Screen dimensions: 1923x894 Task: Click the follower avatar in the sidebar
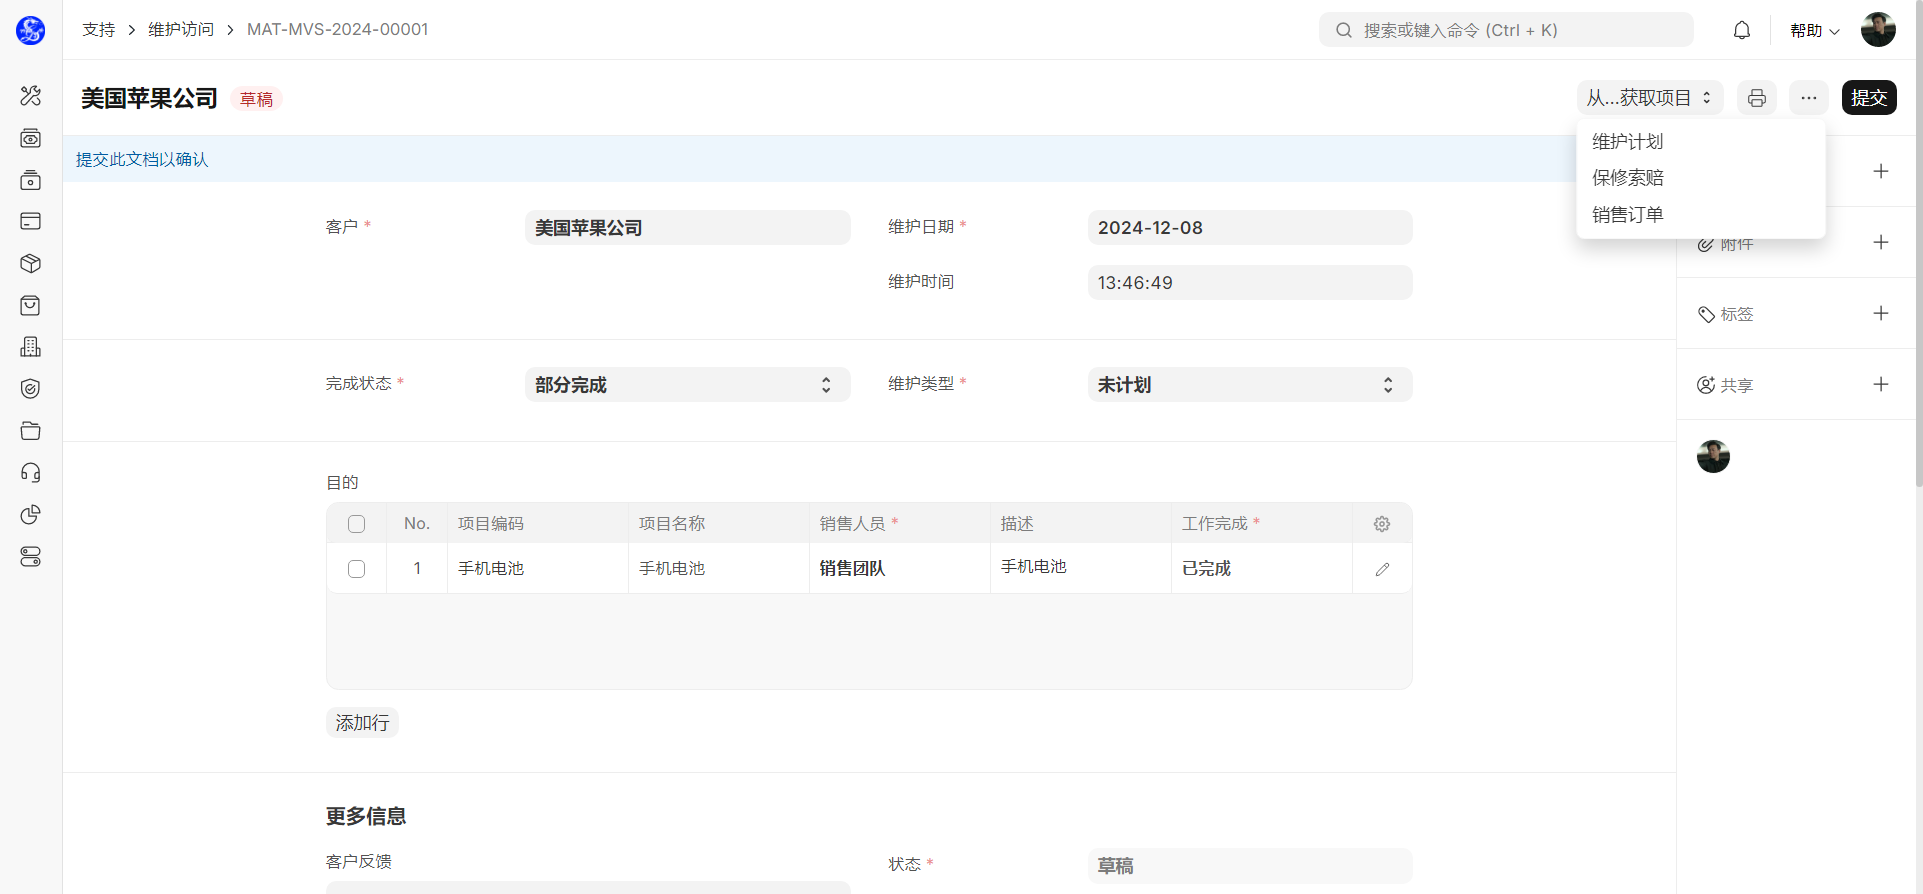coord(1713,456)
